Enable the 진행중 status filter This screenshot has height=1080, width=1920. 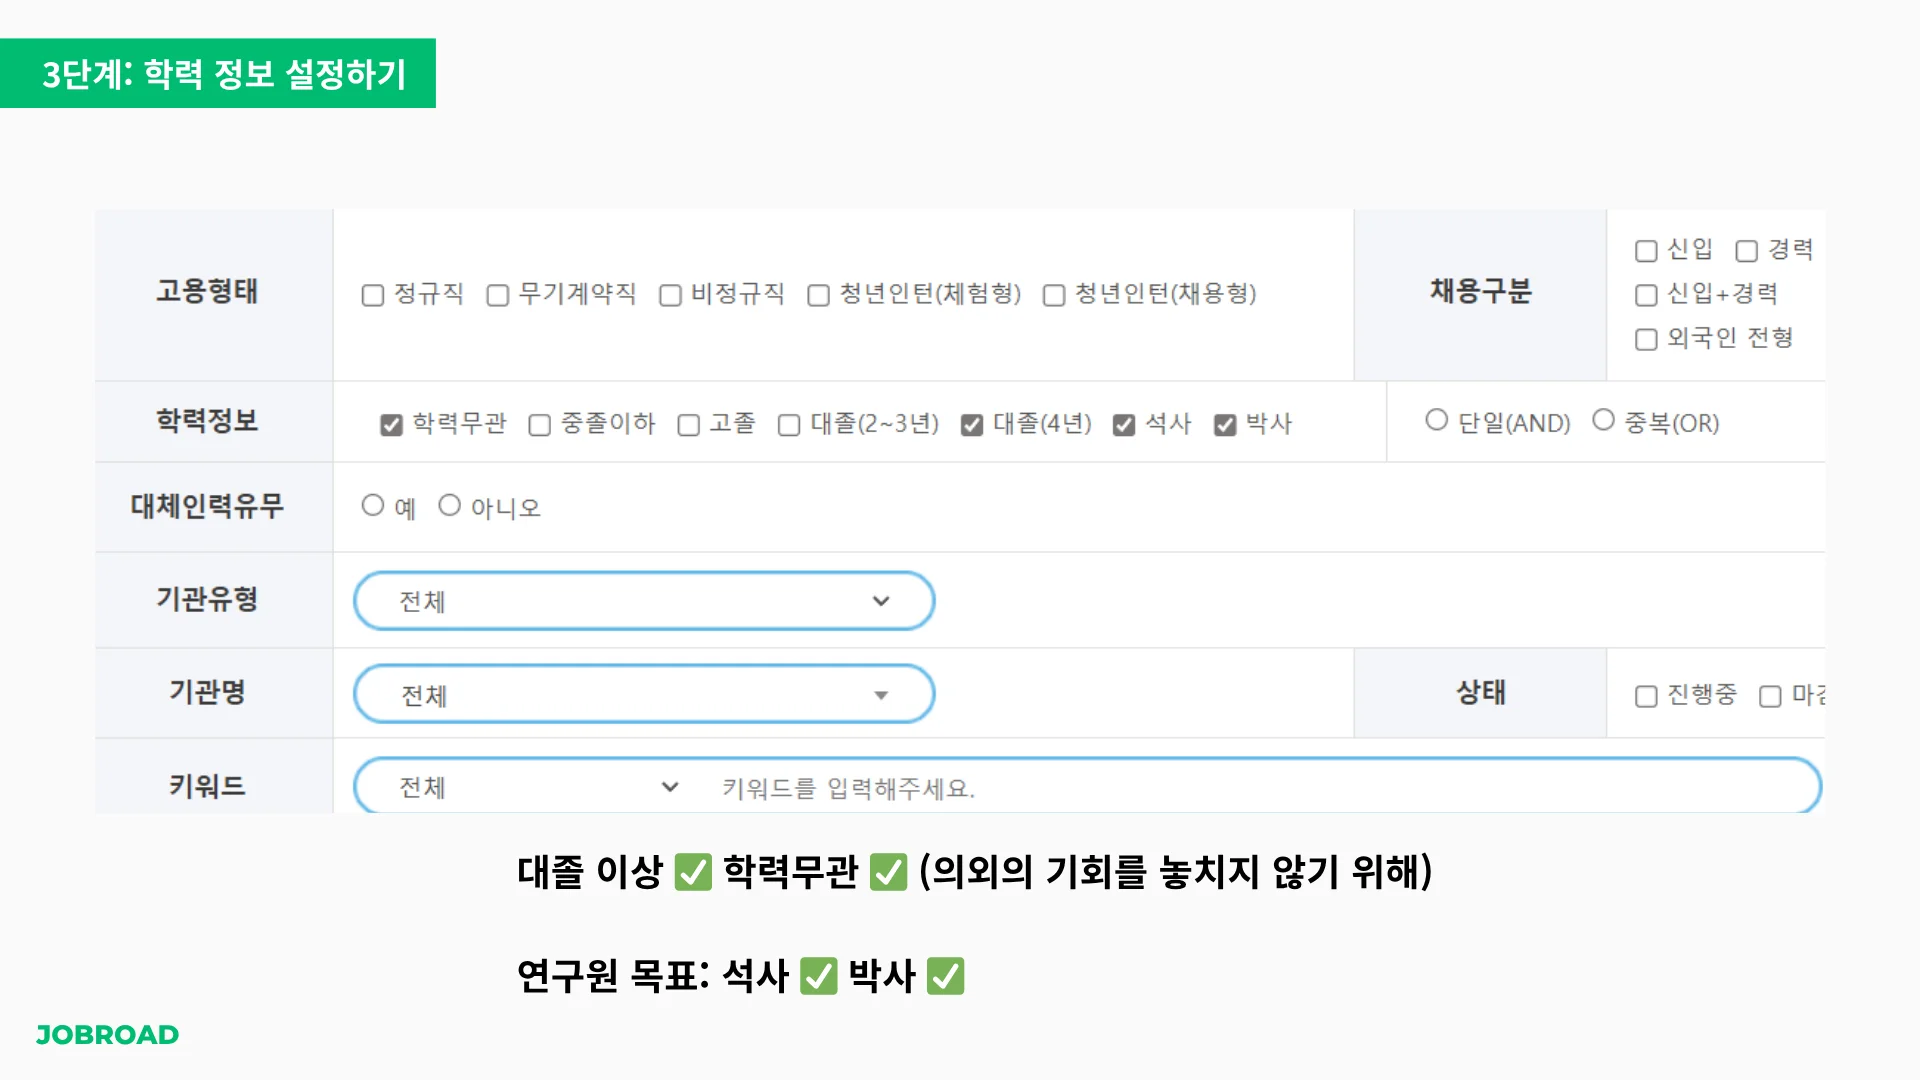pyautogui.click(x=1645, y=694)
